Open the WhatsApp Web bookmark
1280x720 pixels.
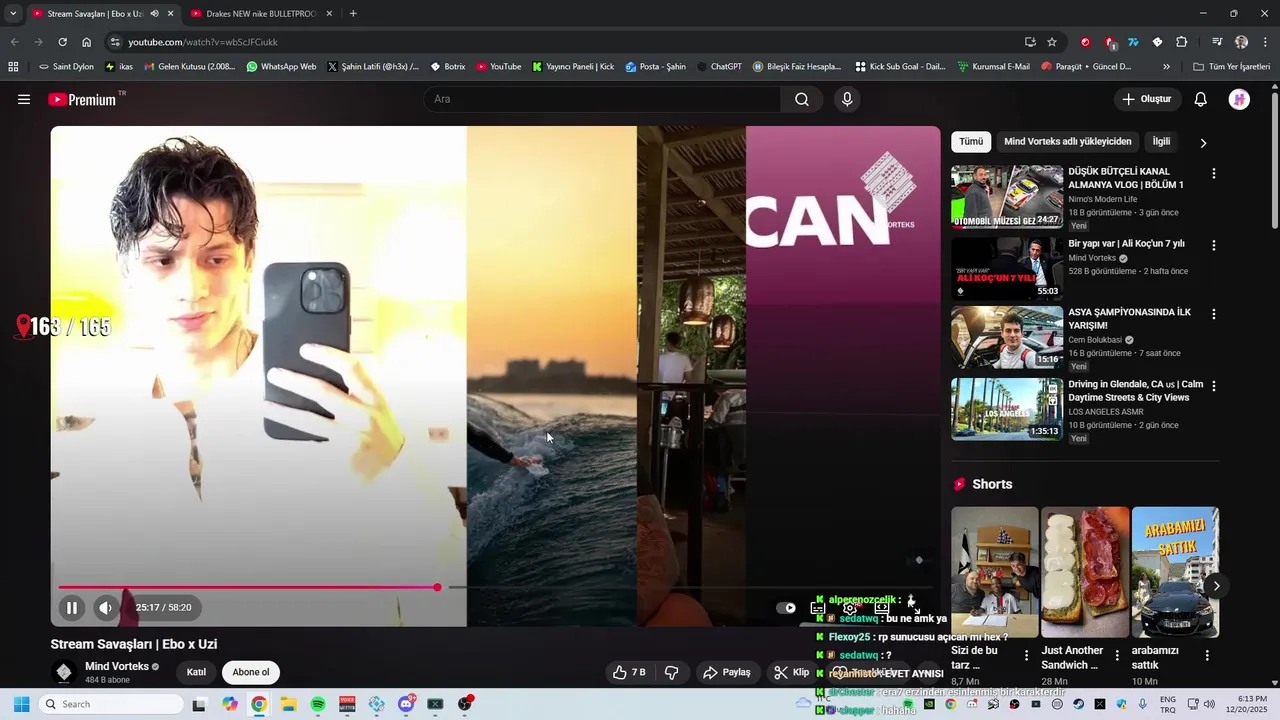tap(281, 67)
